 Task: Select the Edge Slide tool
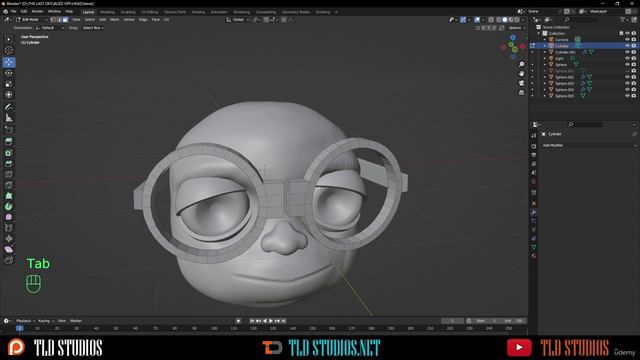(x=9, y=228)
